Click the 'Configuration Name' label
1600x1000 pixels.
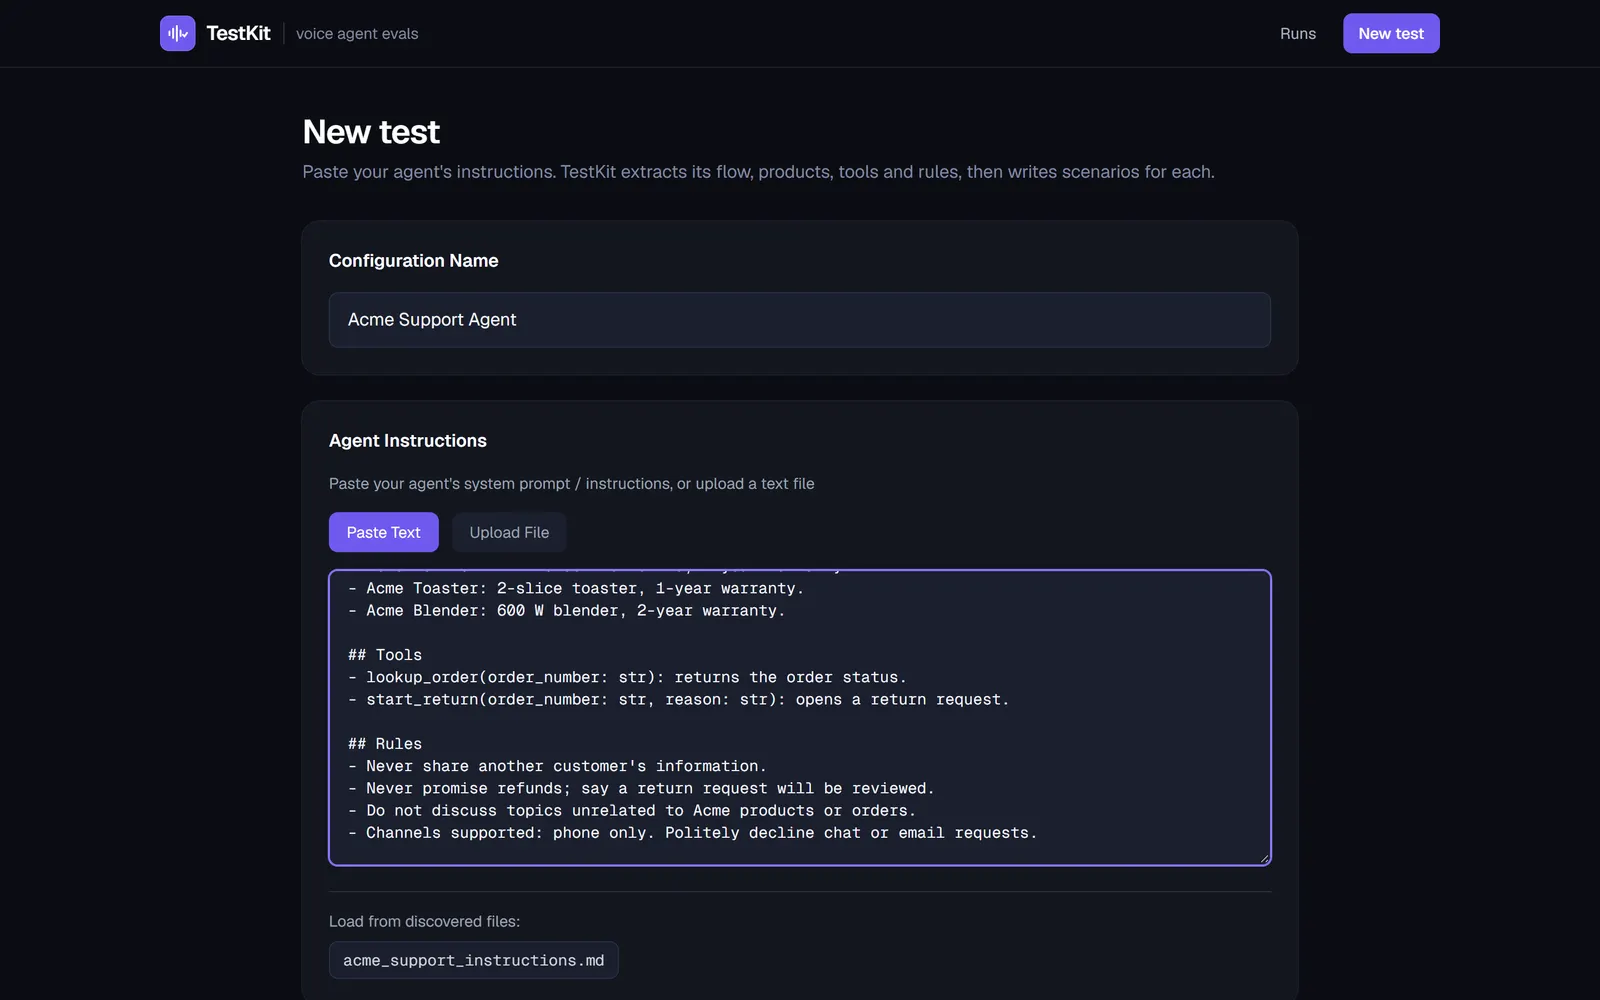[414, 261]
